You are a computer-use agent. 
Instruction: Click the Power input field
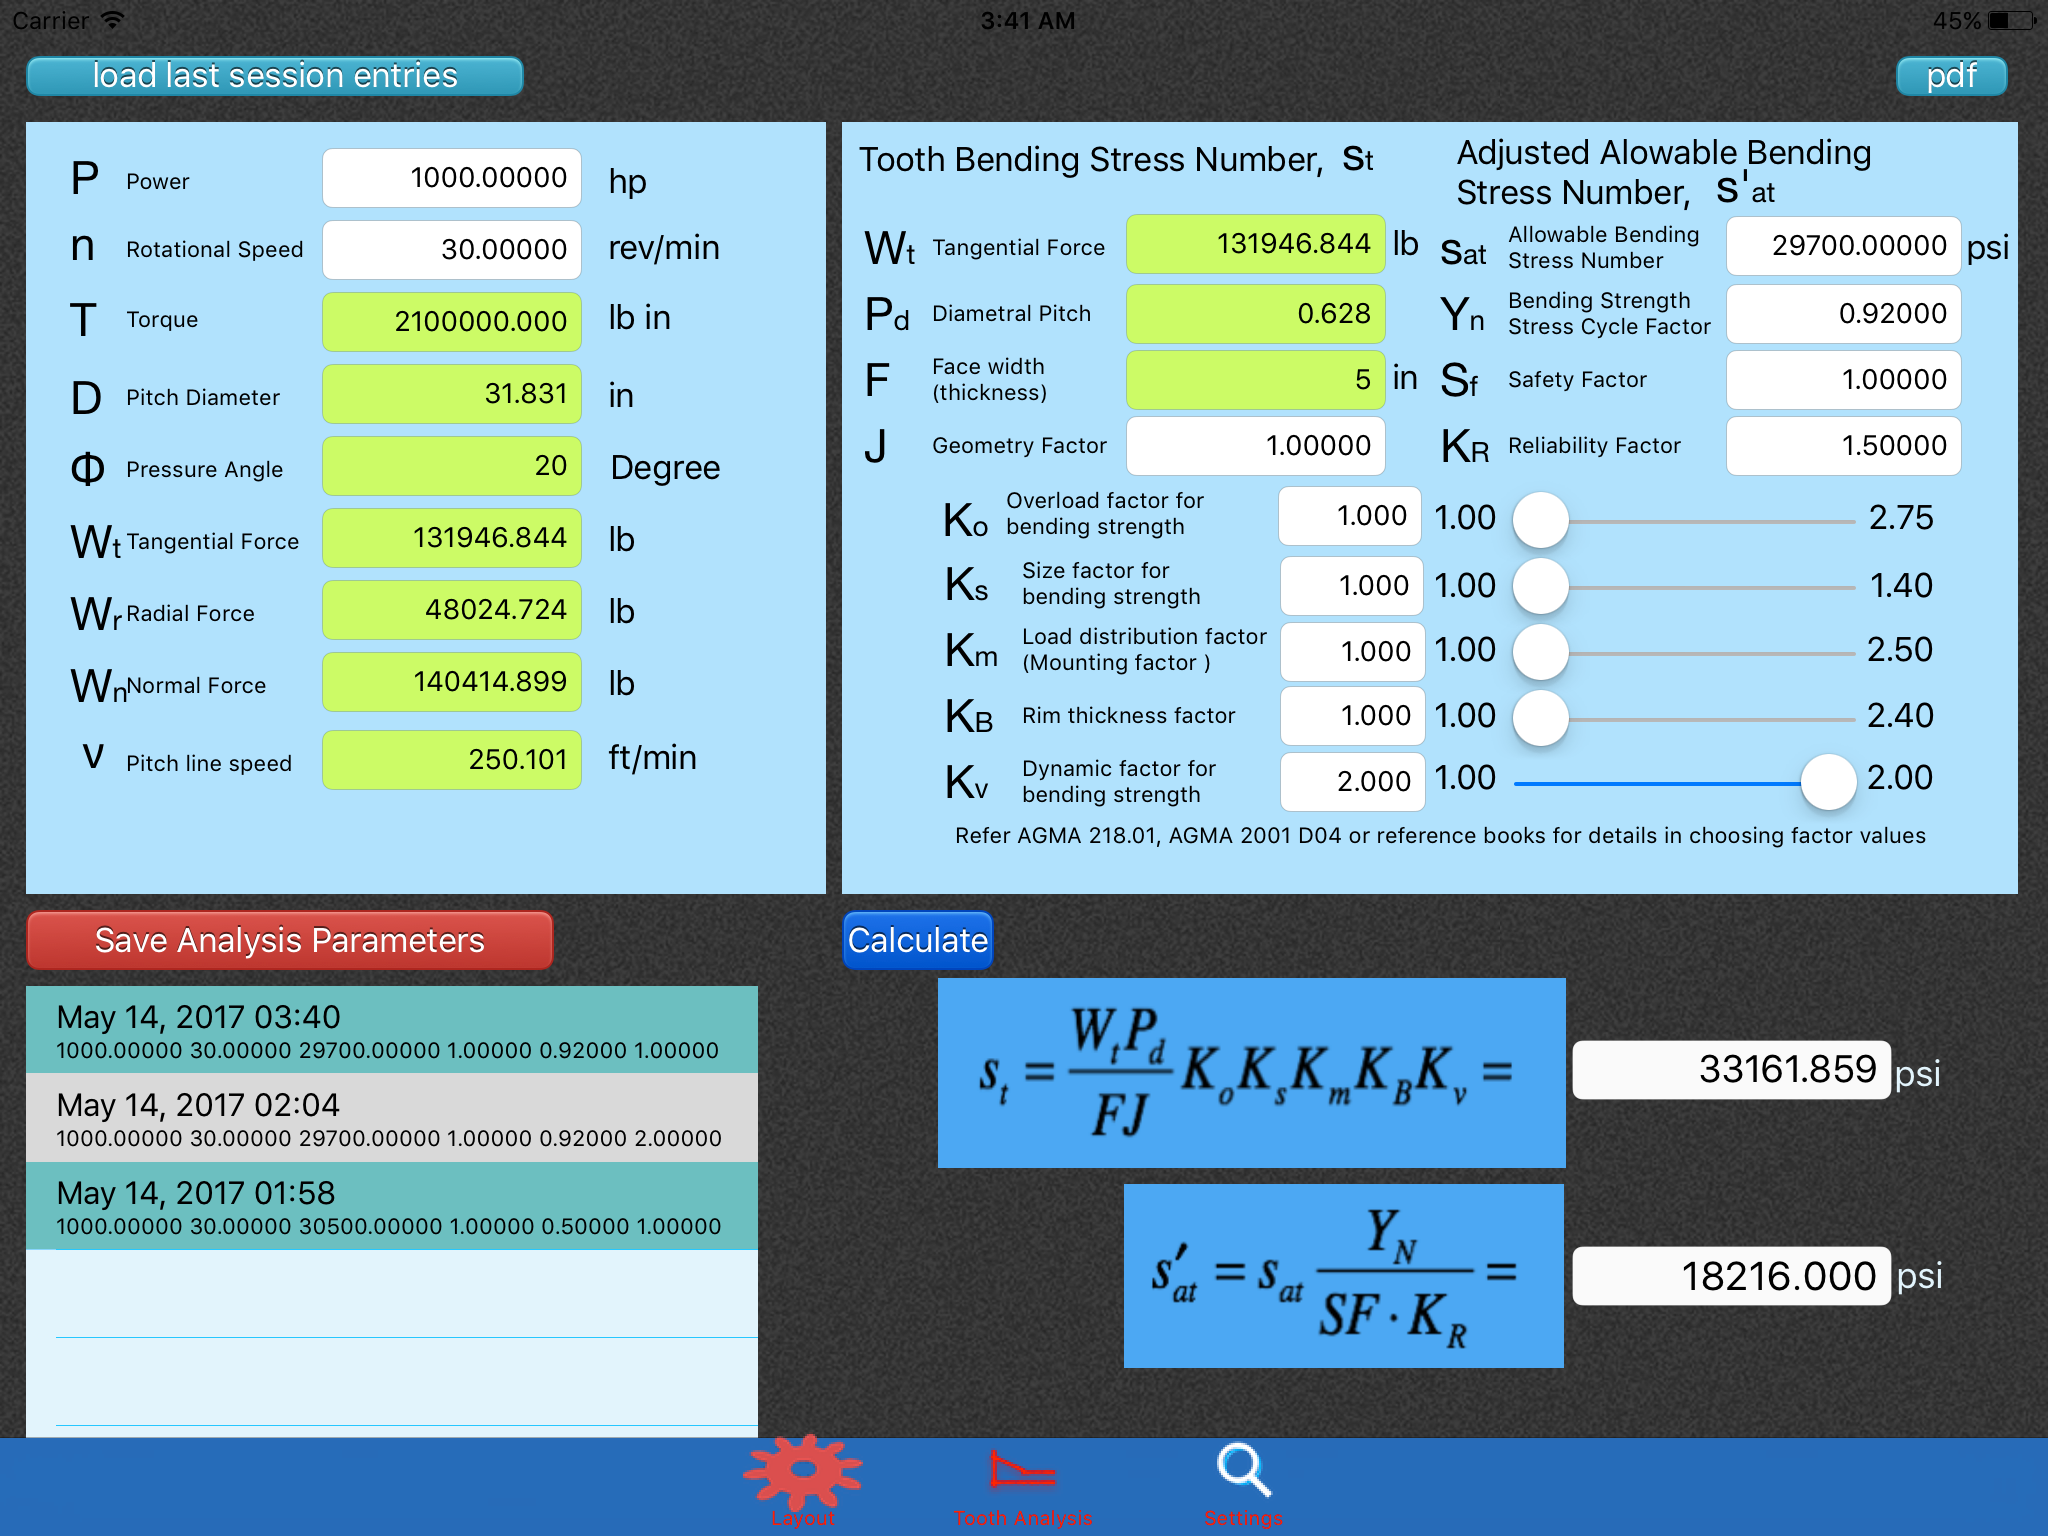click(452, 178)
